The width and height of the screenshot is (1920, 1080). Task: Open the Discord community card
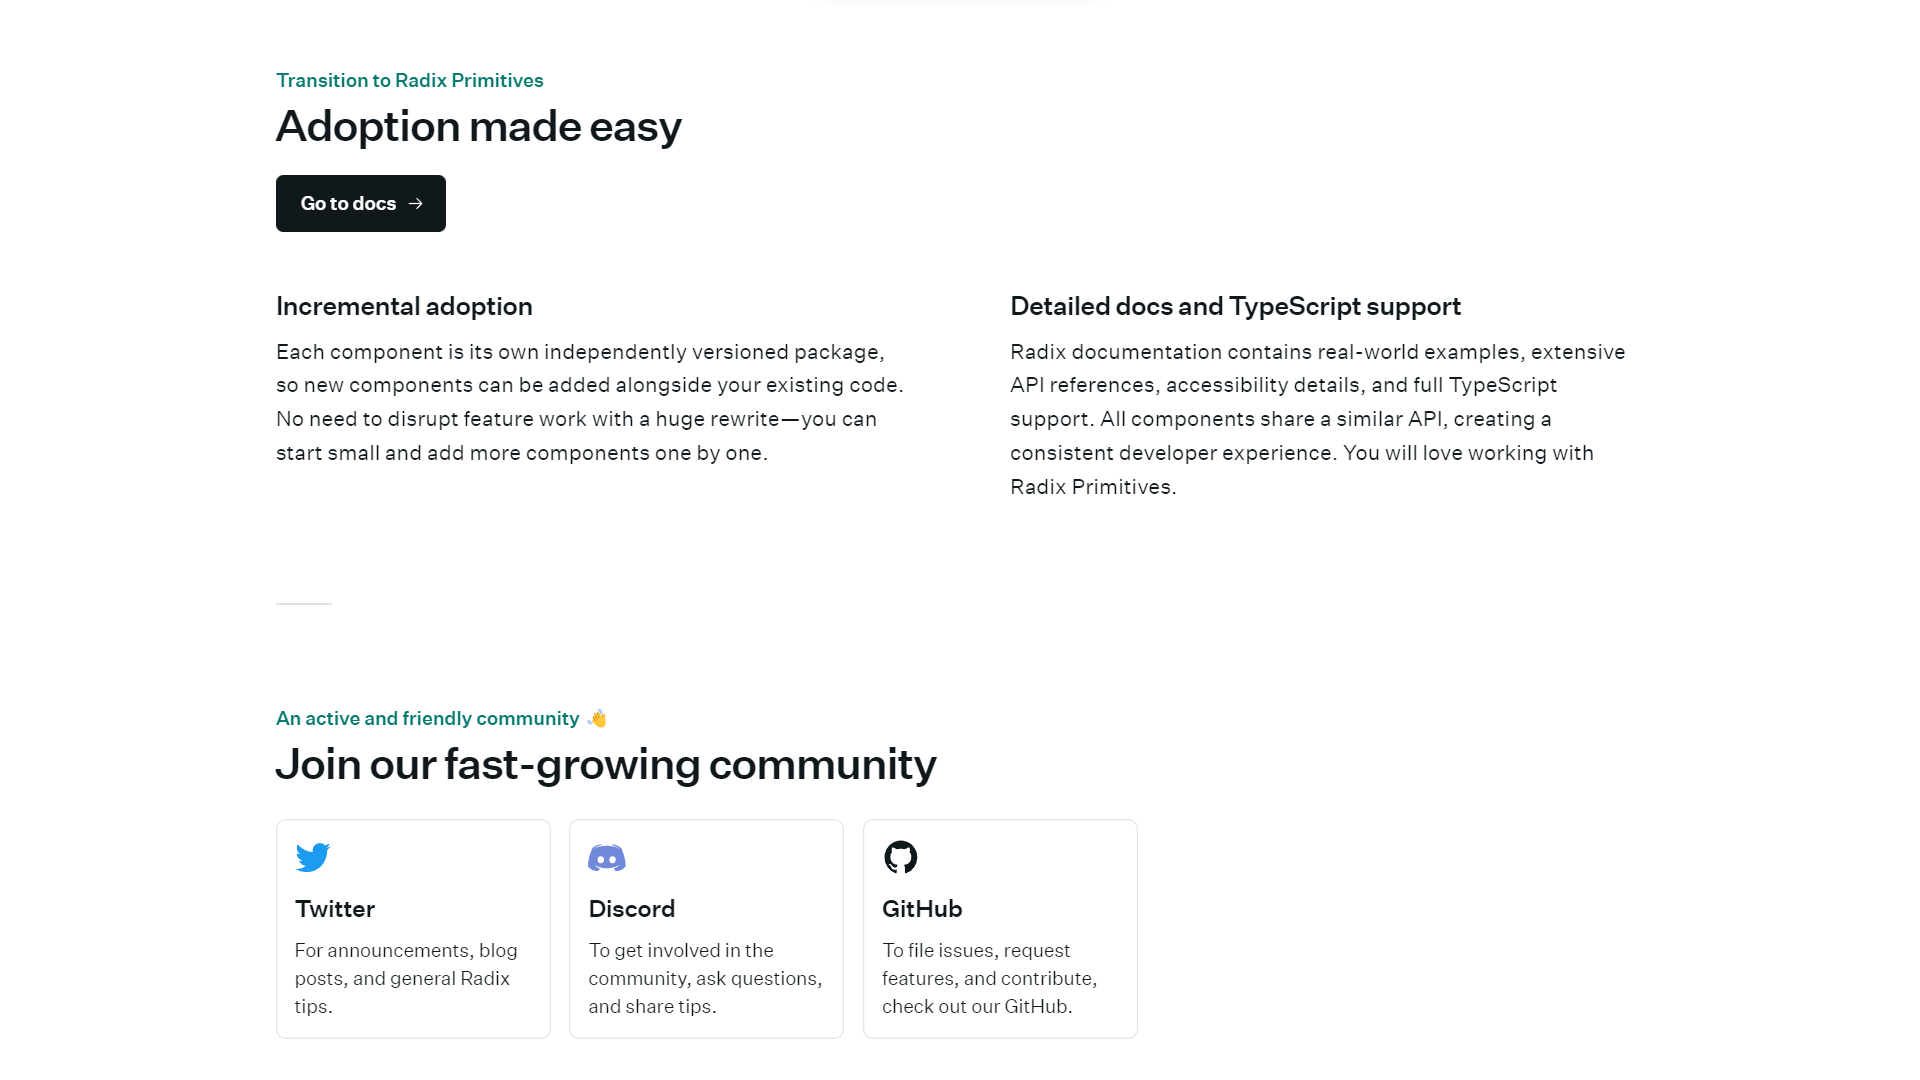[x=706, y=929]
